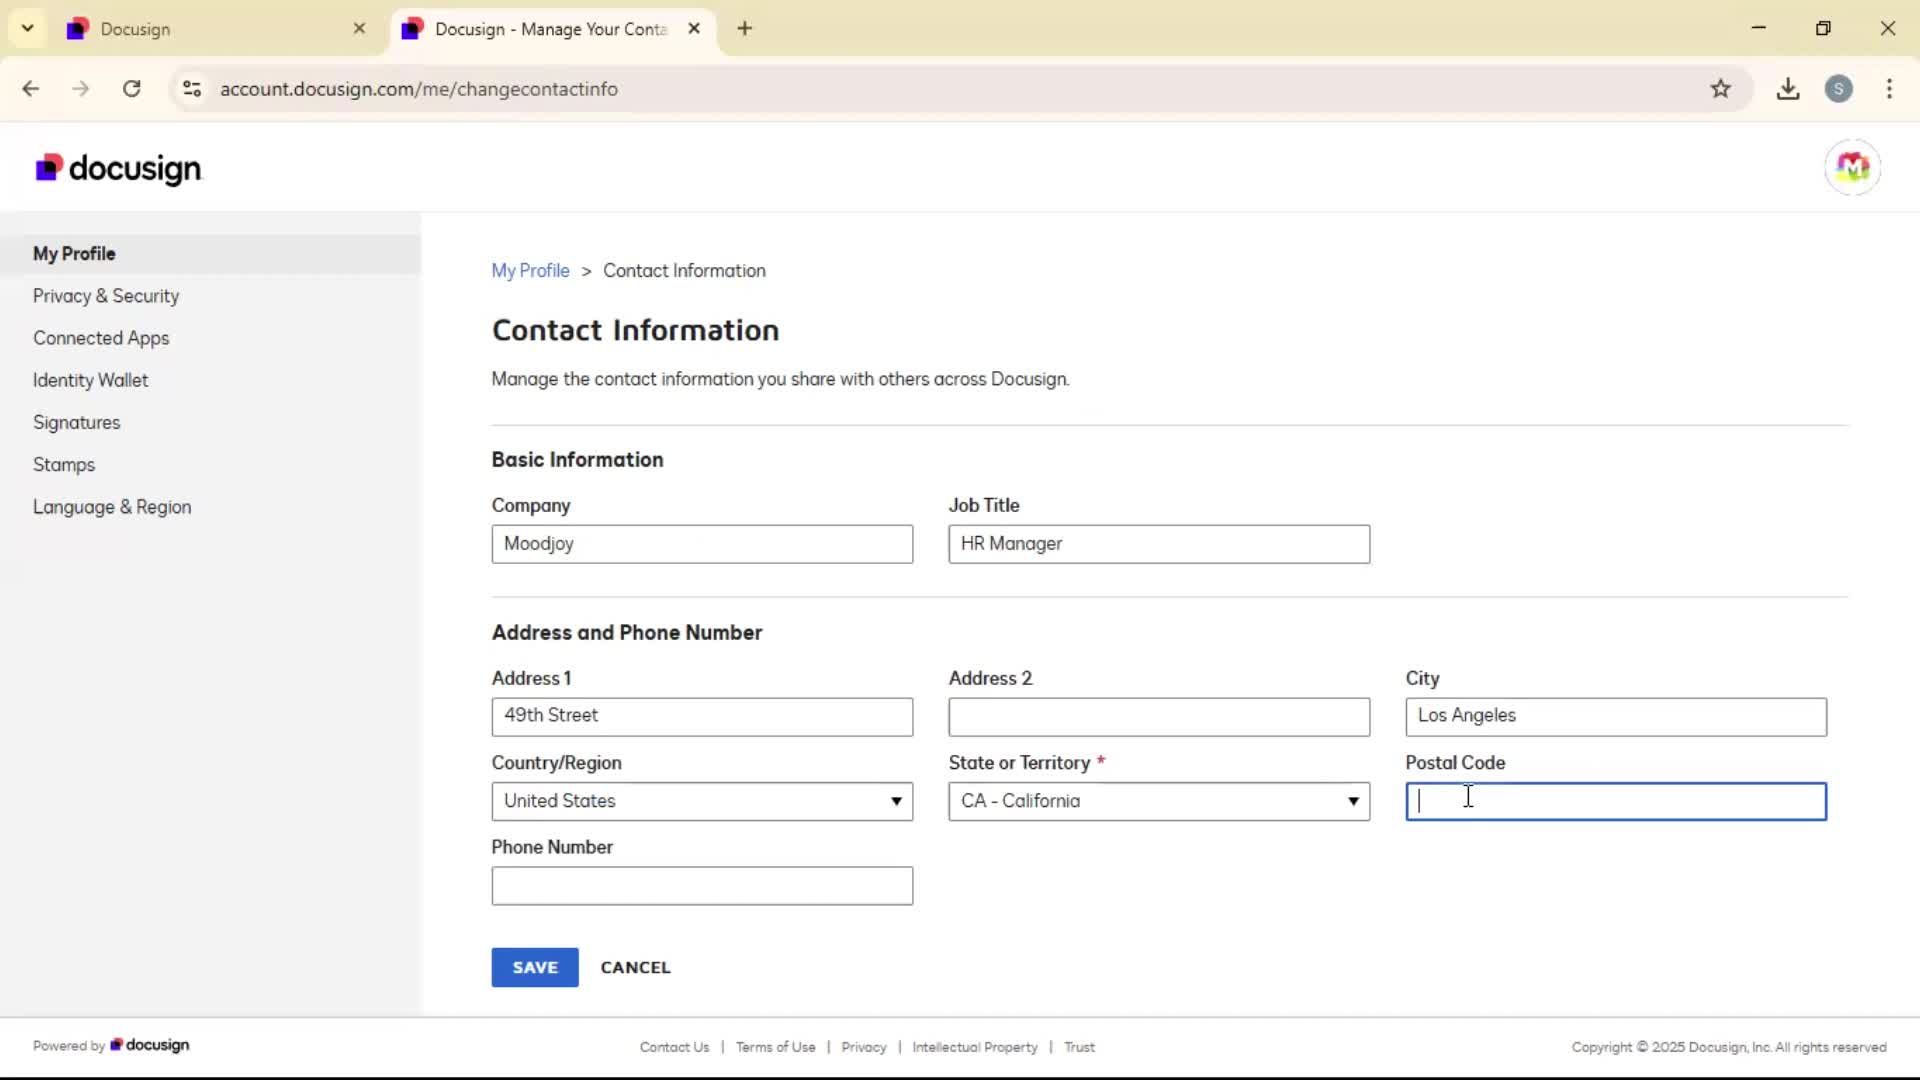This screenshot has width=1920, height=1080.
Task: Click the Country/Region label
Action: click(556, 763)
